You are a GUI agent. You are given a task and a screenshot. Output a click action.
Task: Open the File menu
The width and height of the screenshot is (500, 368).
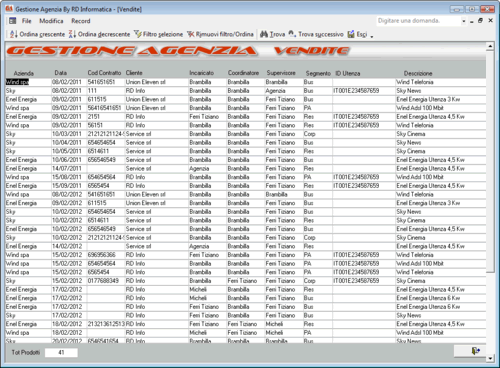(27, 21)
